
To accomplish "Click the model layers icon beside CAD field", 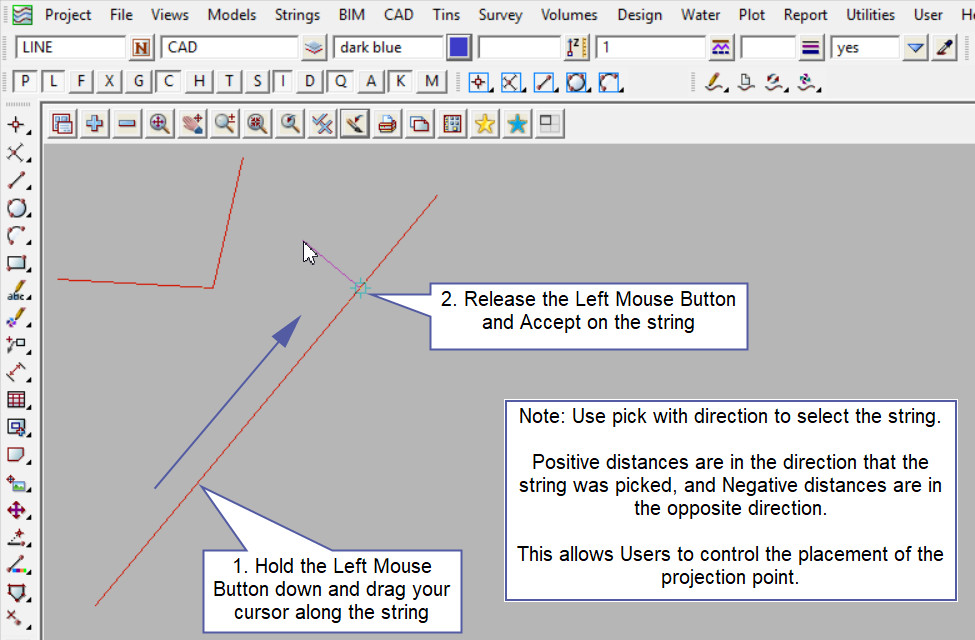I will coord(314,48).
